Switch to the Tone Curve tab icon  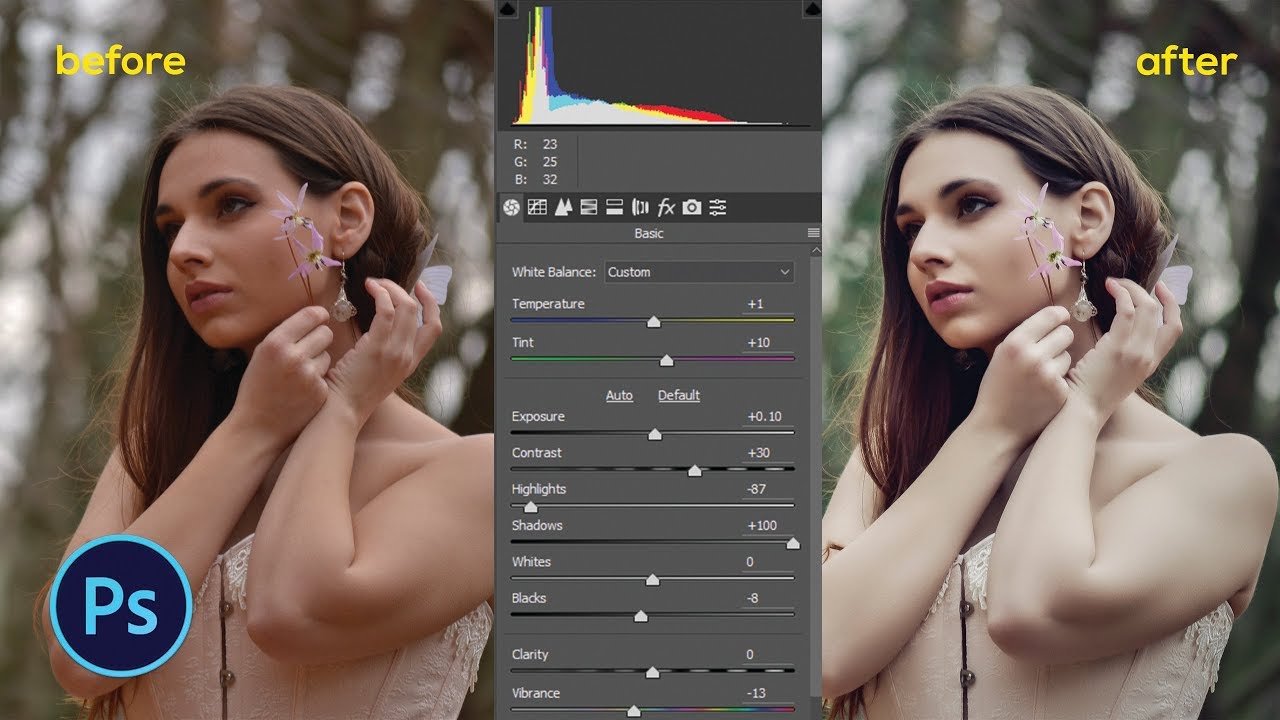pyautogui.click(x=537, y=207)
